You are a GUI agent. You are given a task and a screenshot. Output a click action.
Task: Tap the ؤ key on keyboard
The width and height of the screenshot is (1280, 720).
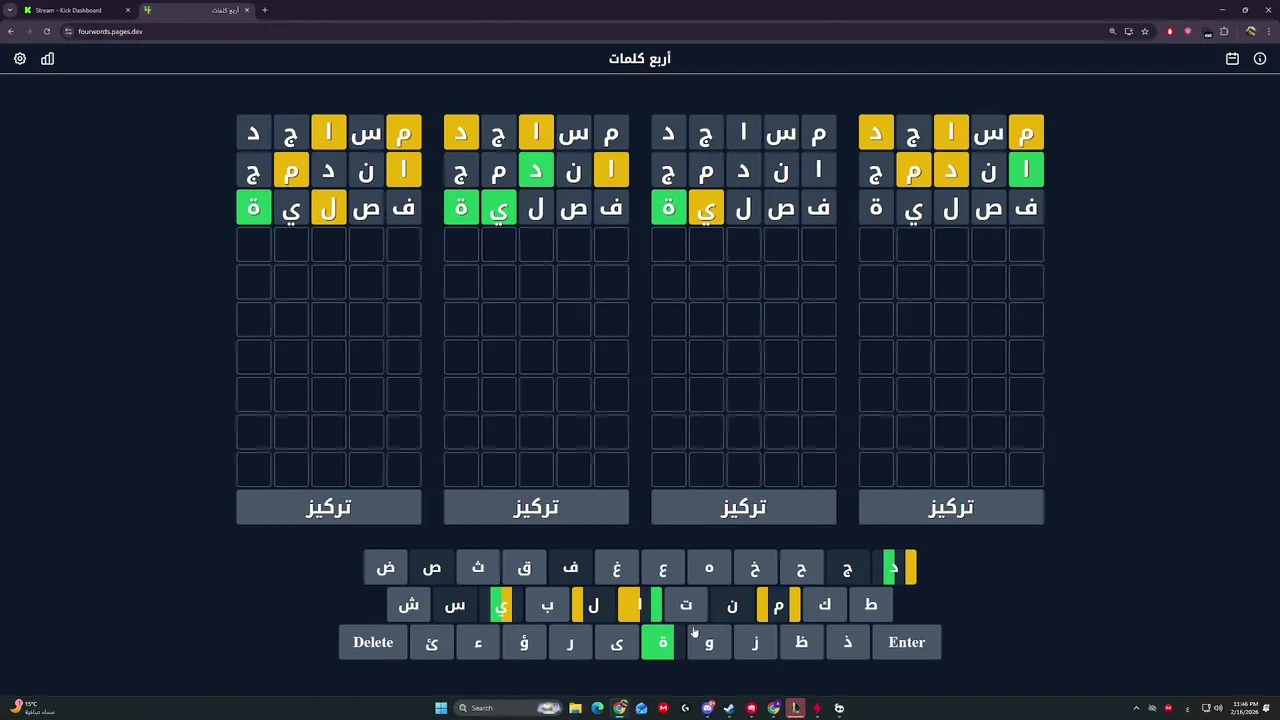pos(524,642)
